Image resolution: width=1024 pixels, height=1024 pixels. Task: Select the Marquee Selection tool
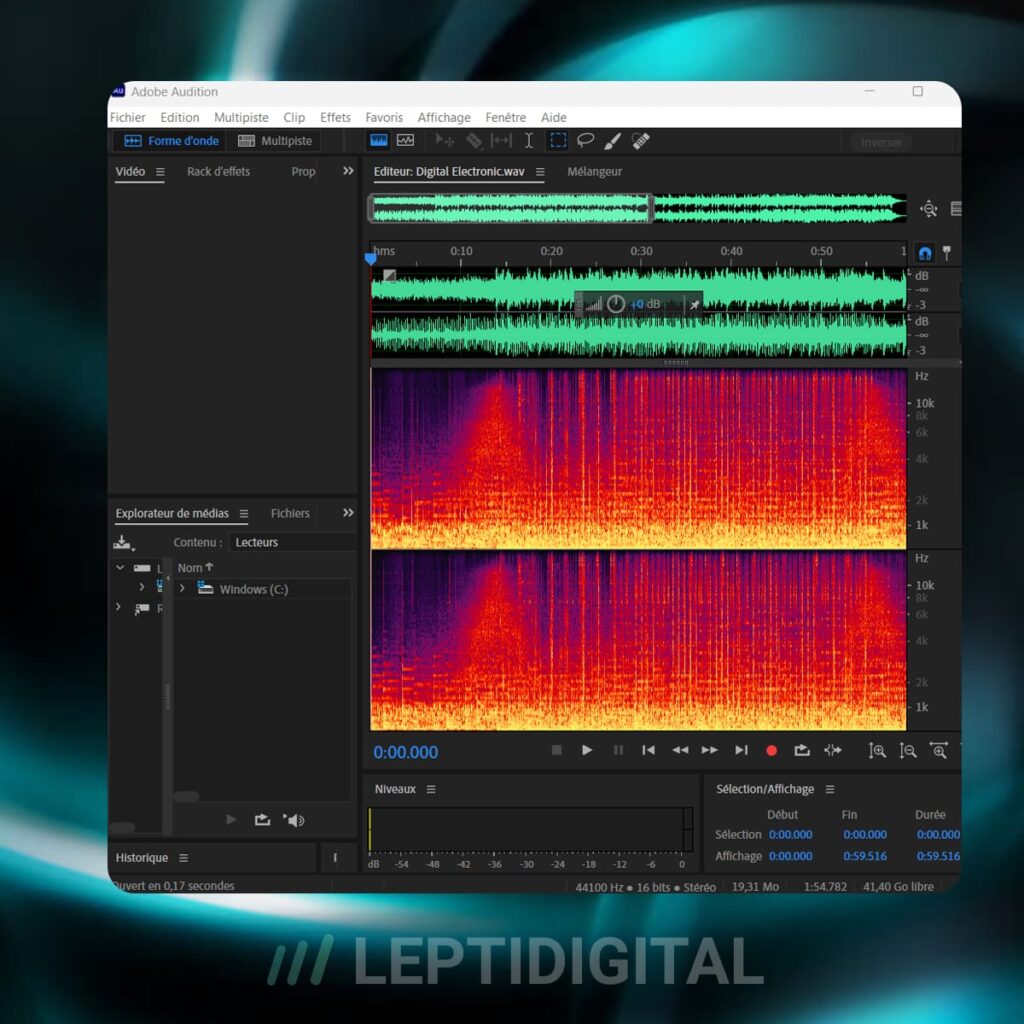(558, 140)
